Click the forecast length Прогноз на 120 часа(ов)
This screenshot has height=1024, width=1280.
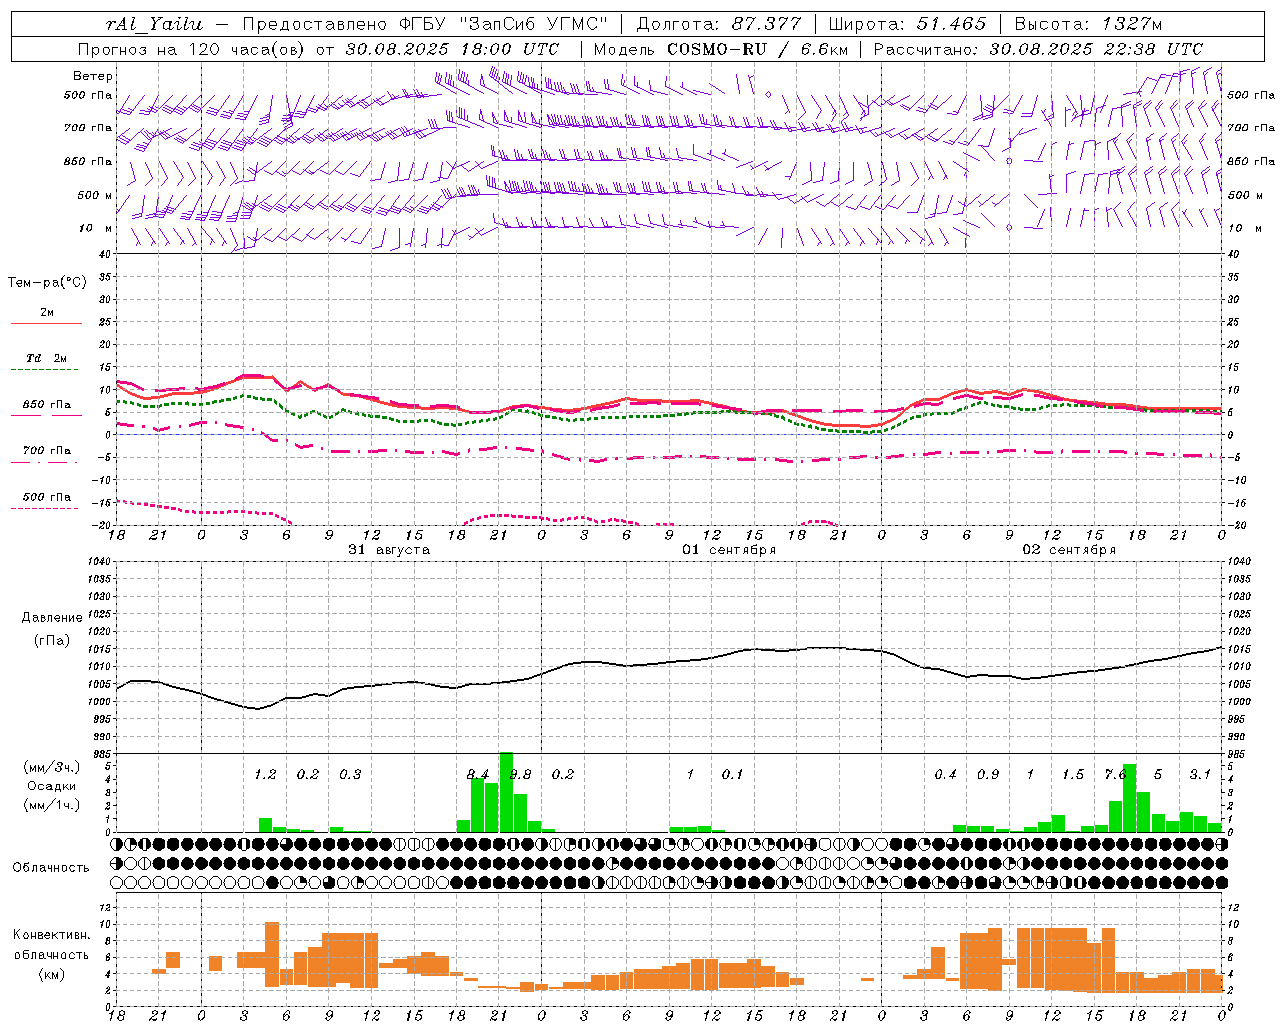click(193, 49)
